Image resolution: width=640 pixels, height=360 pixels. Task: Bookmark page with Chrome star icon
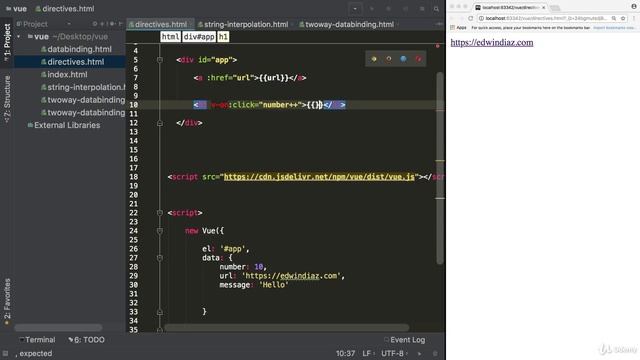tap(623, 18)
